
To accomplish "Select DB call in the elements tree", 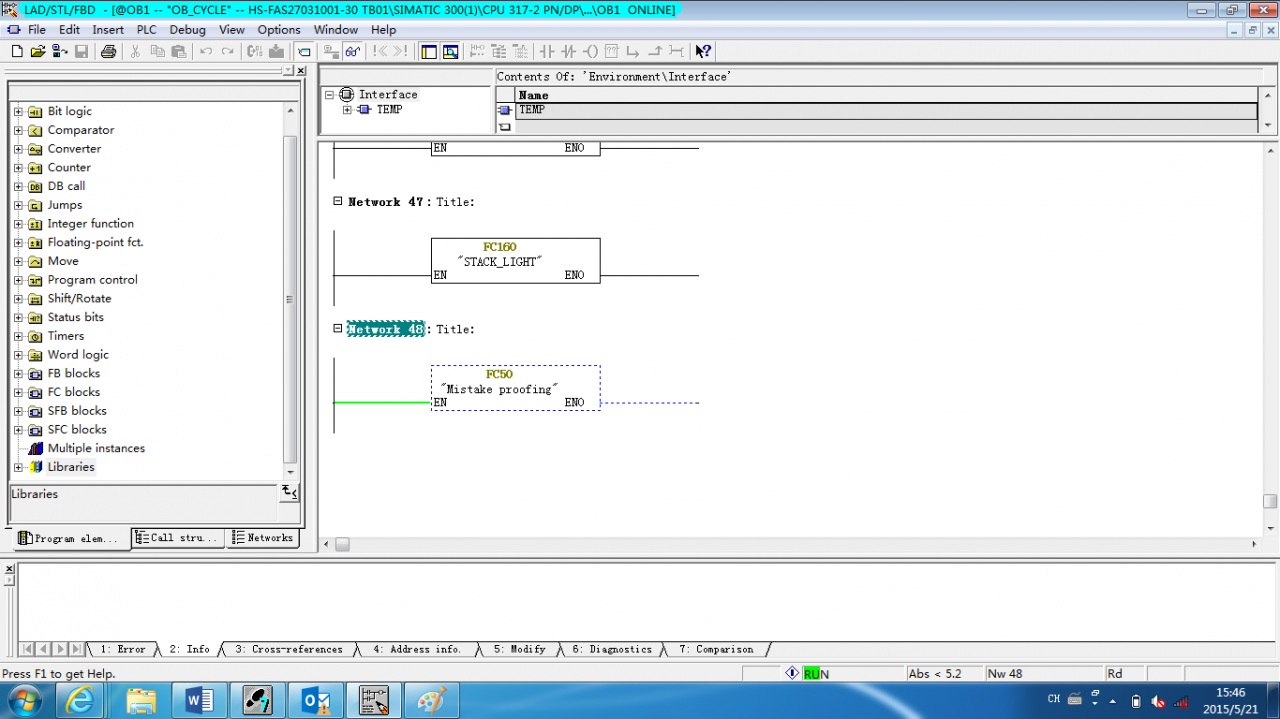I will coord(66,186).
